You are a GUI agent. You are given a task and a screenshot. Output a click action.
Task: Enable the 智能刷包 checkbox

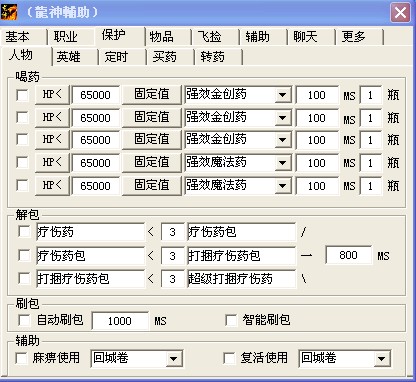(x=231, y=320)
